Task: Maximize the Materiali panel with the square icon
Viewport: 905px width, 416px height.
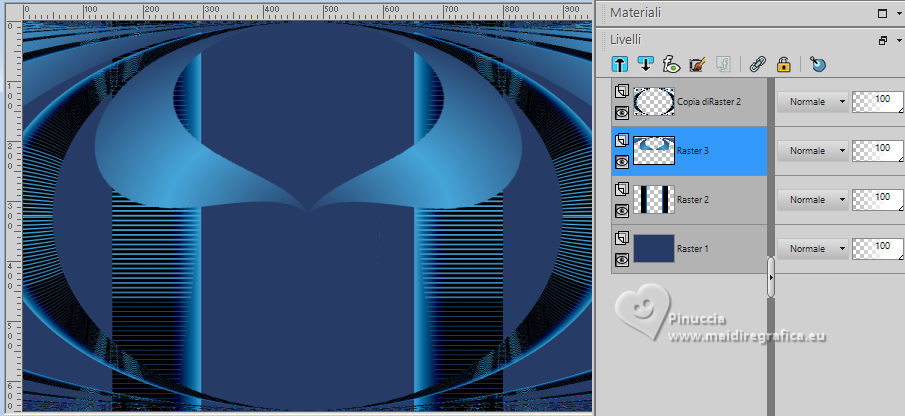Action: (882, 13)
